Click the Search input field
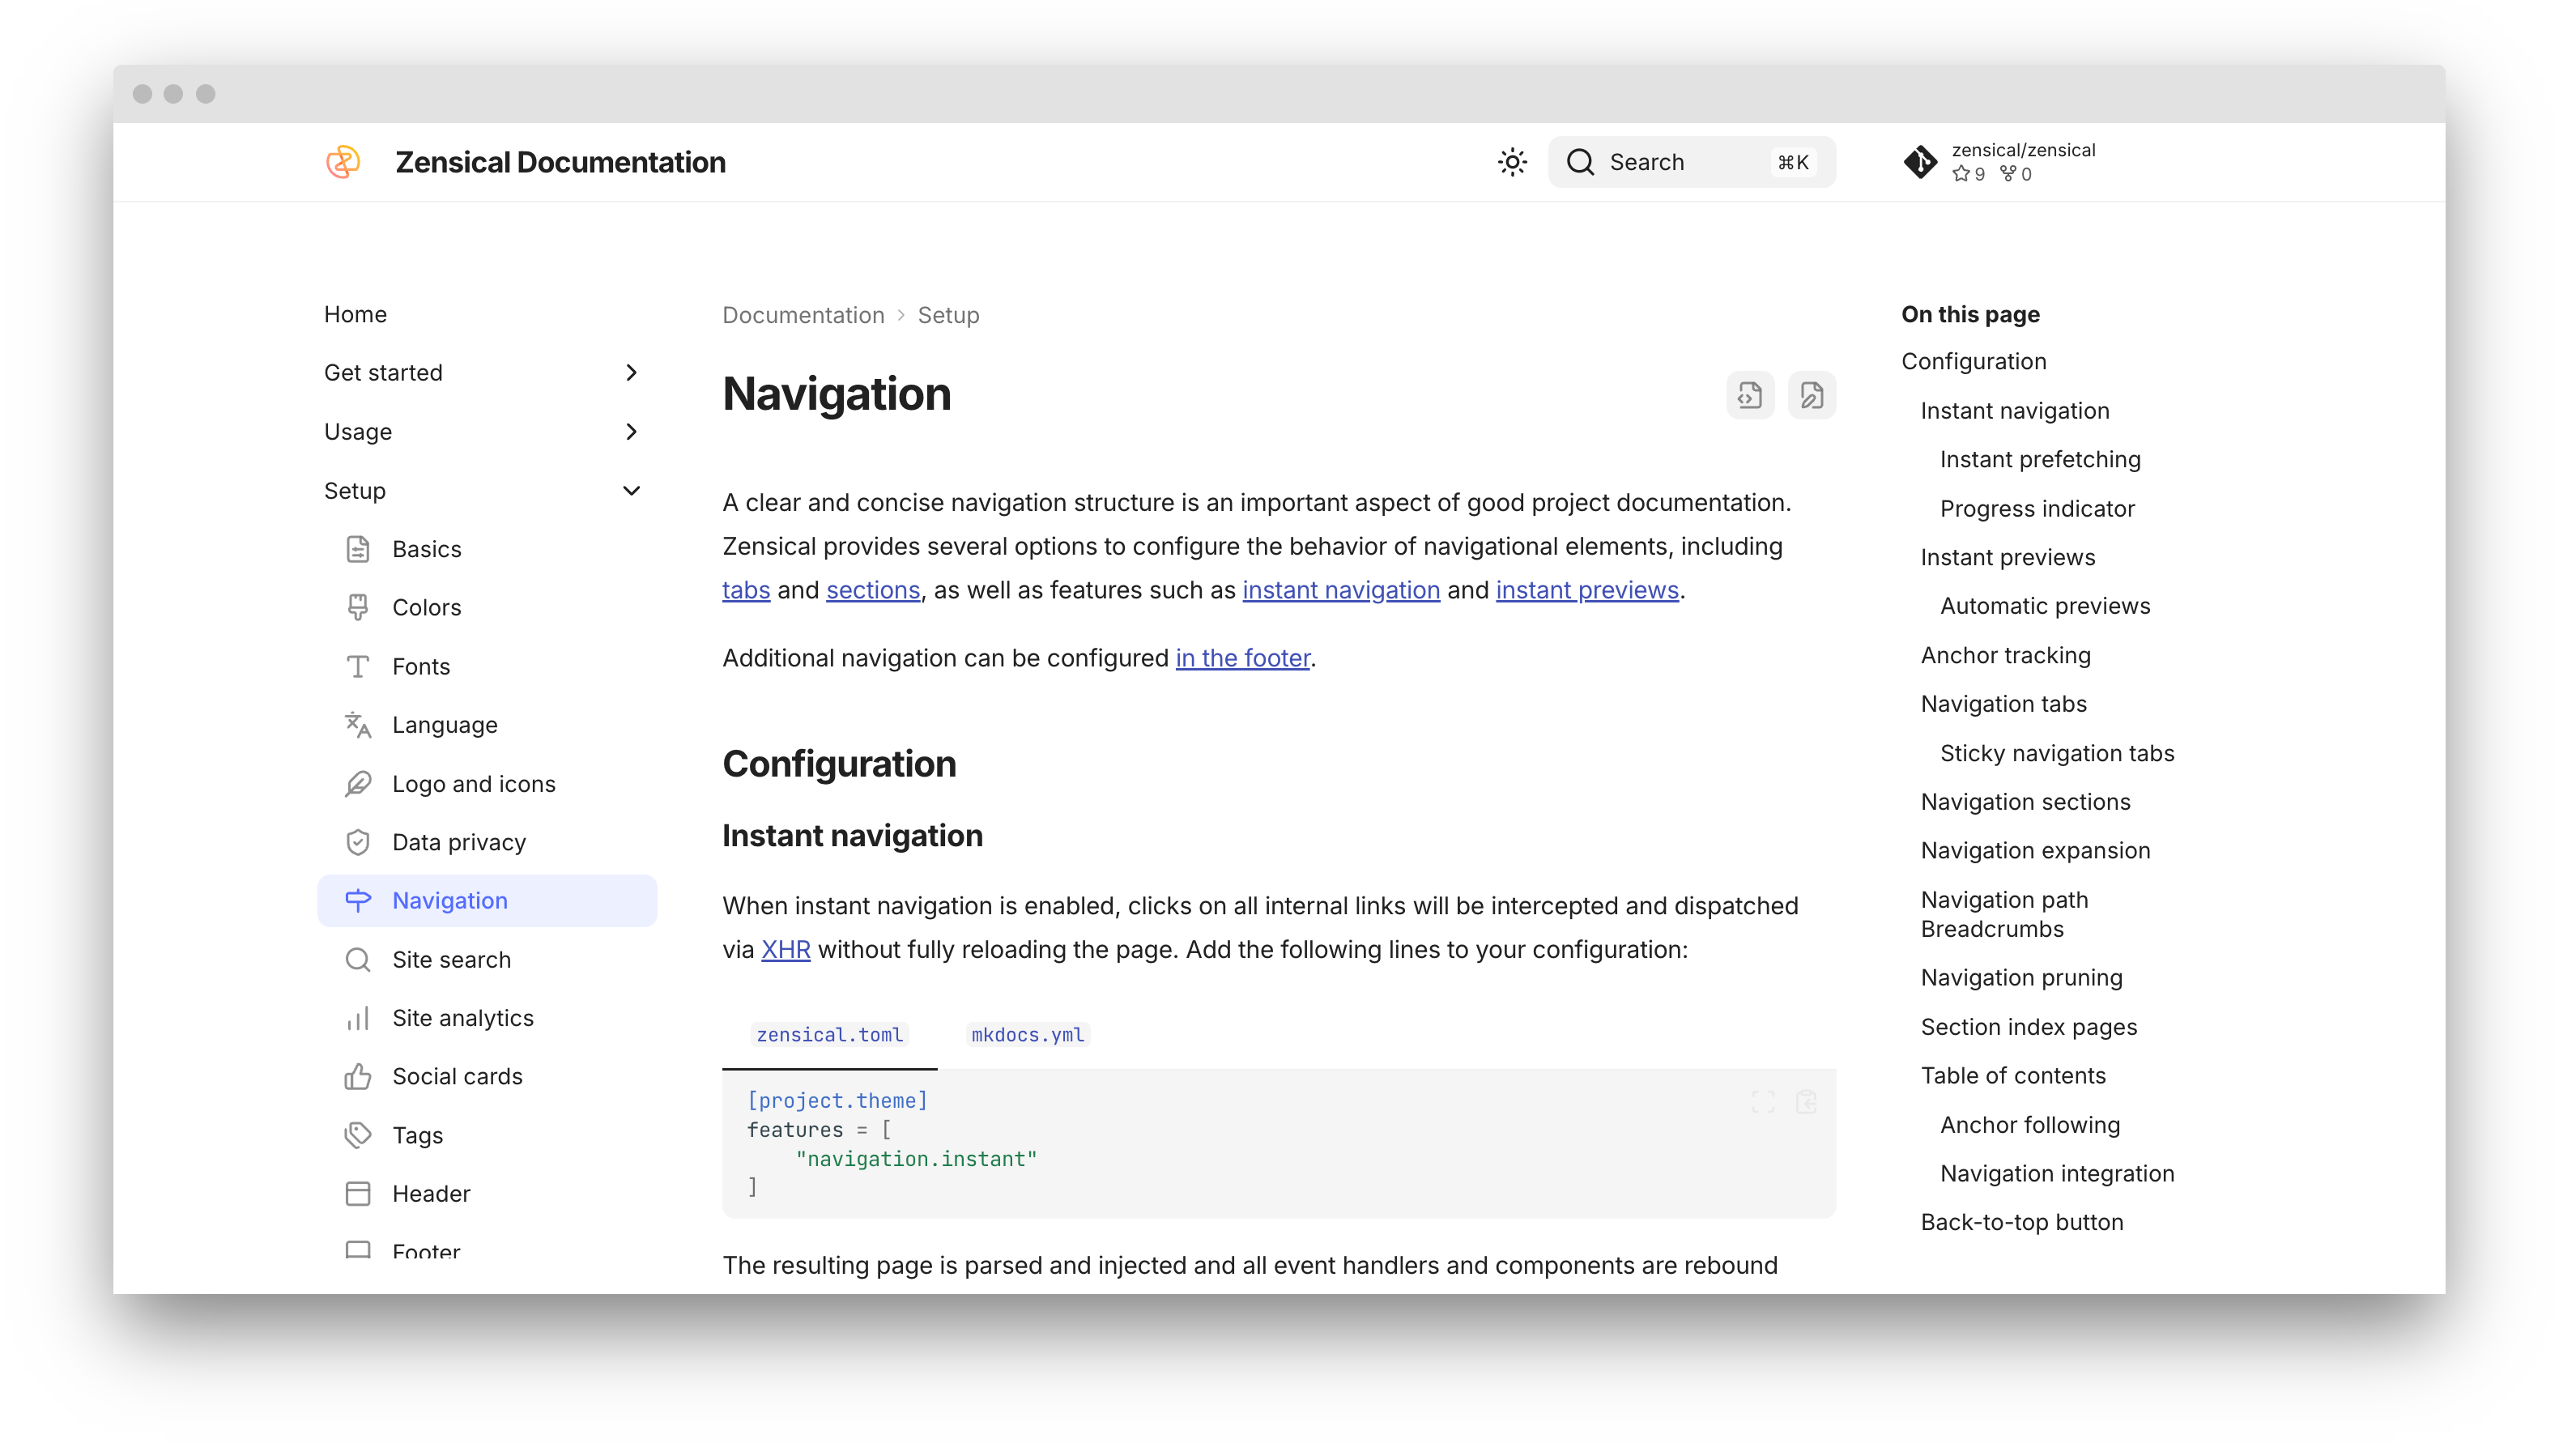2559x1456 pixels. (x=1690, y=162)
